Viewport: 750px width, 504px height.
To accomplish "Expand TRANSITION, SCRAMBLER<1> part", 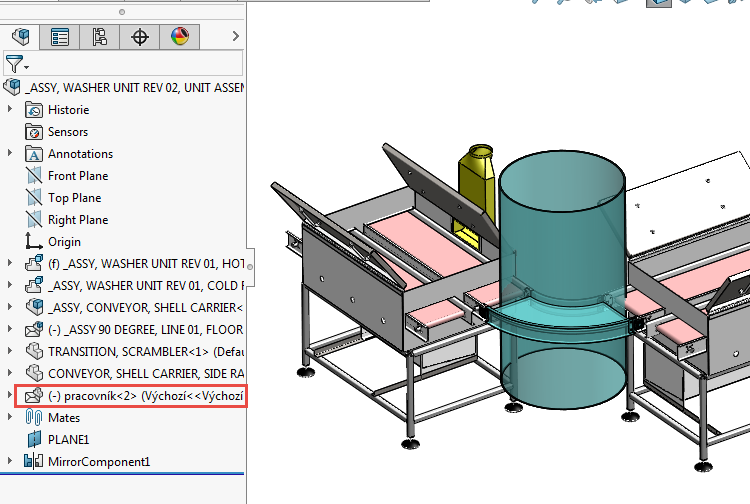I will 10,350.
